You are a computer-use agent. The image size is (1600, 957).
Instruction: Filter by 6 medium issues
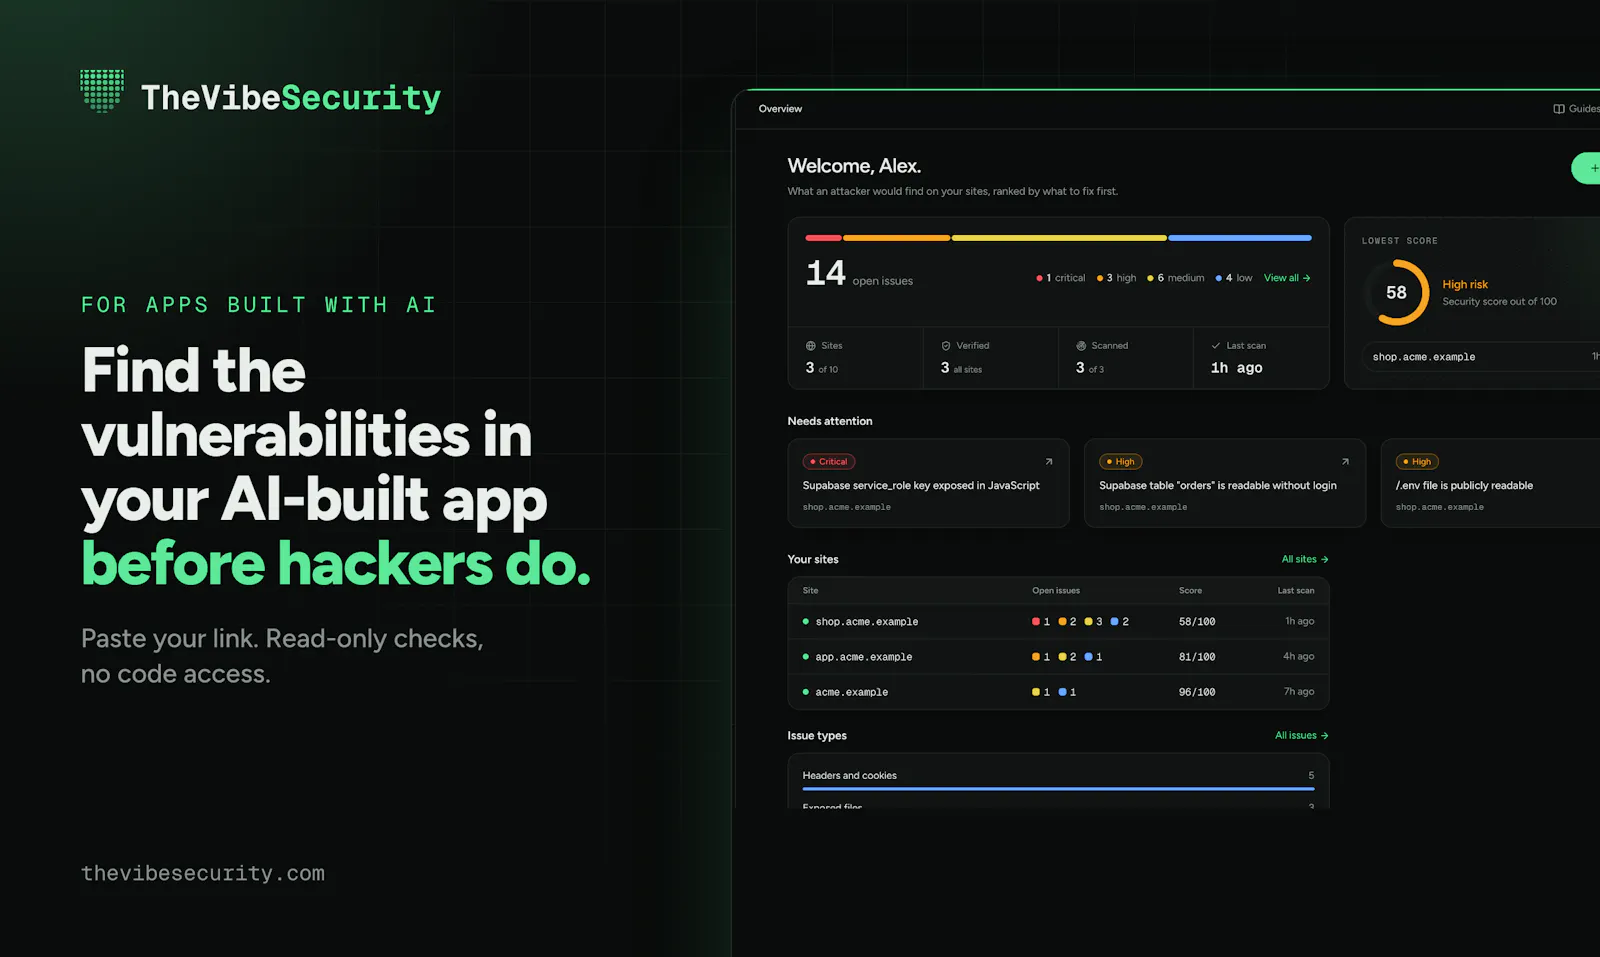click(x=1176, y=278)
